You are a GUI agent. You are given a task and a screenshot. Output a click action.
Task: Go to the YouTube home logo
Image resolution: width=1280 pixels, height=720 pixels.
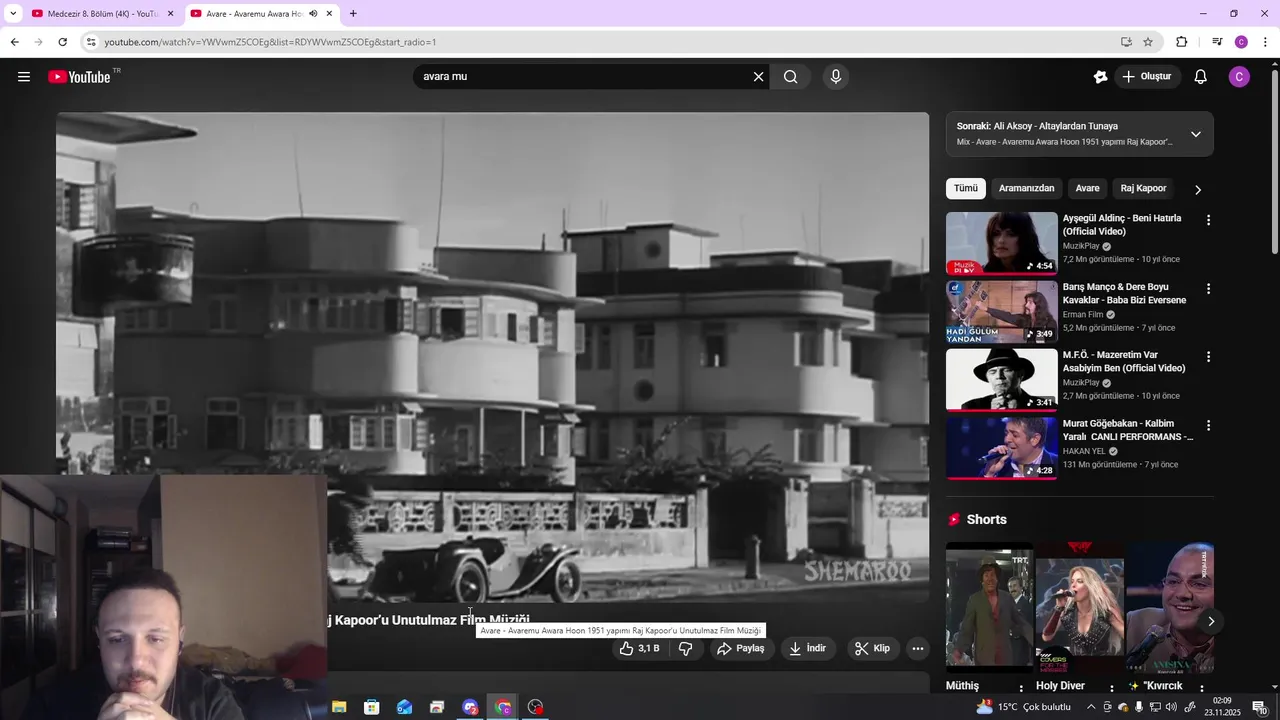79,77
